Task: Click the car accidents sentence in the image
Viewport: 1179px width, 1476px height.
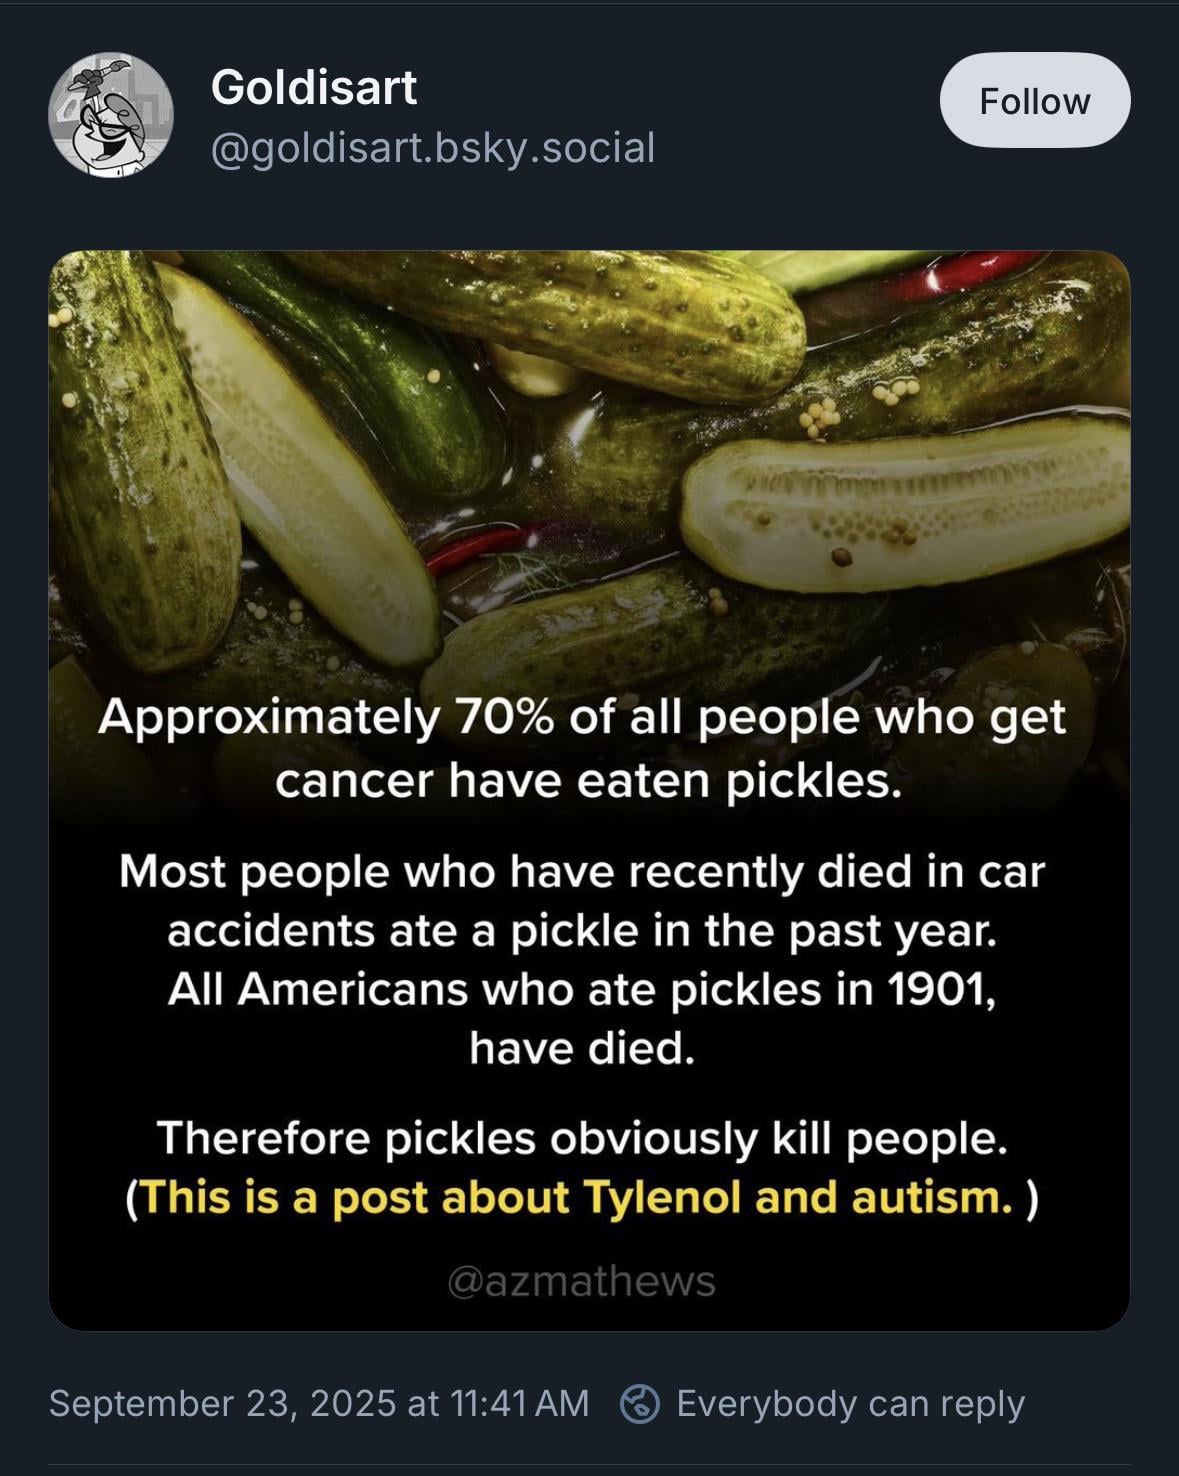Action: [x=582, y=901]
